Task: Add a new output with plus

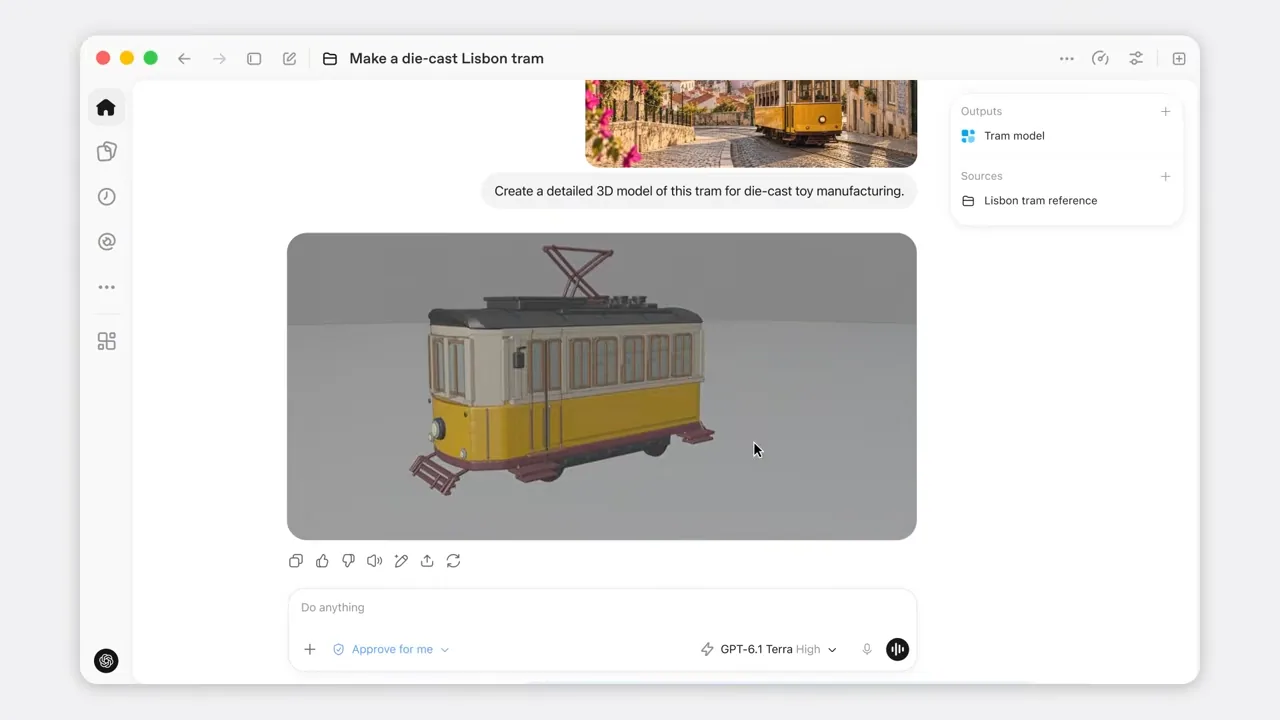Action: tap(1165, 111)
